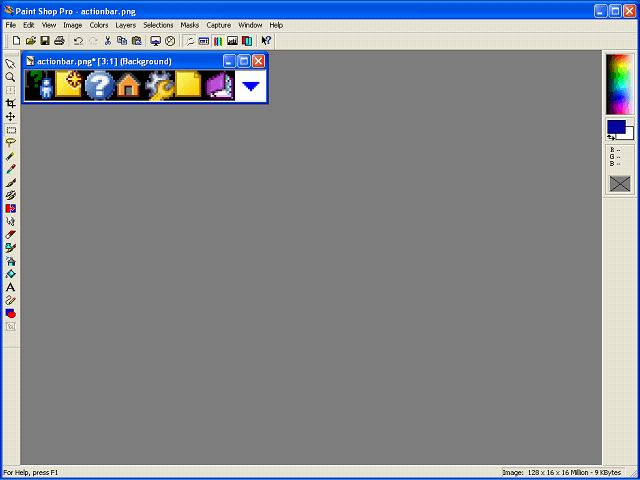Save the image with the floppy disk icon
Image resolution: width=640 pixels, height=480 pixels.
[x=45, y=40]
